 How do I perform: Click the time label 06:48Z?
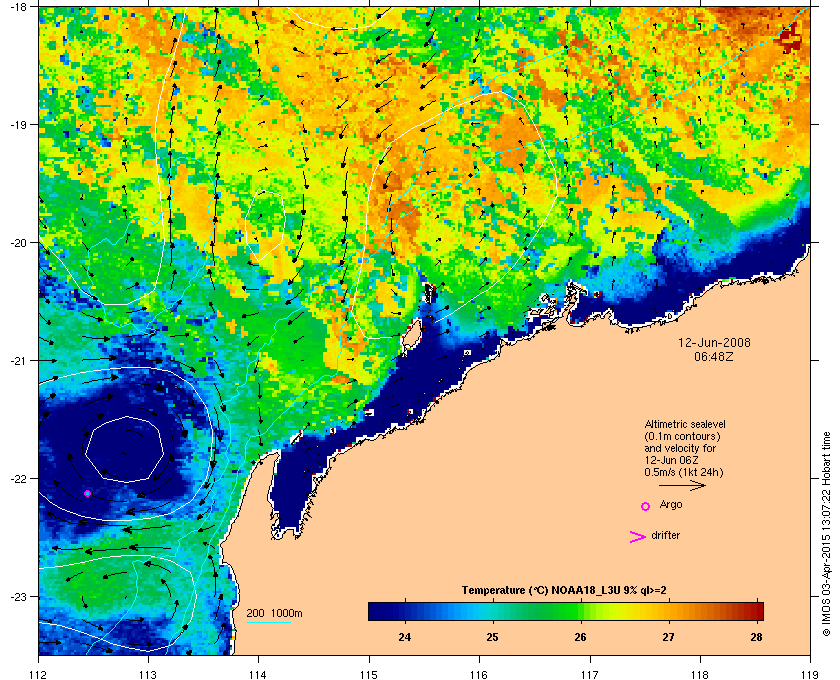714,356
